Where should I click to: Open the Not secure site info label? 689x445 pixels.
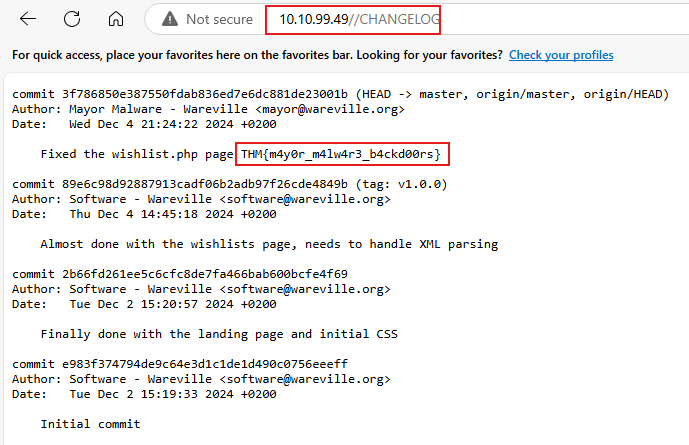tap(219, 19)
